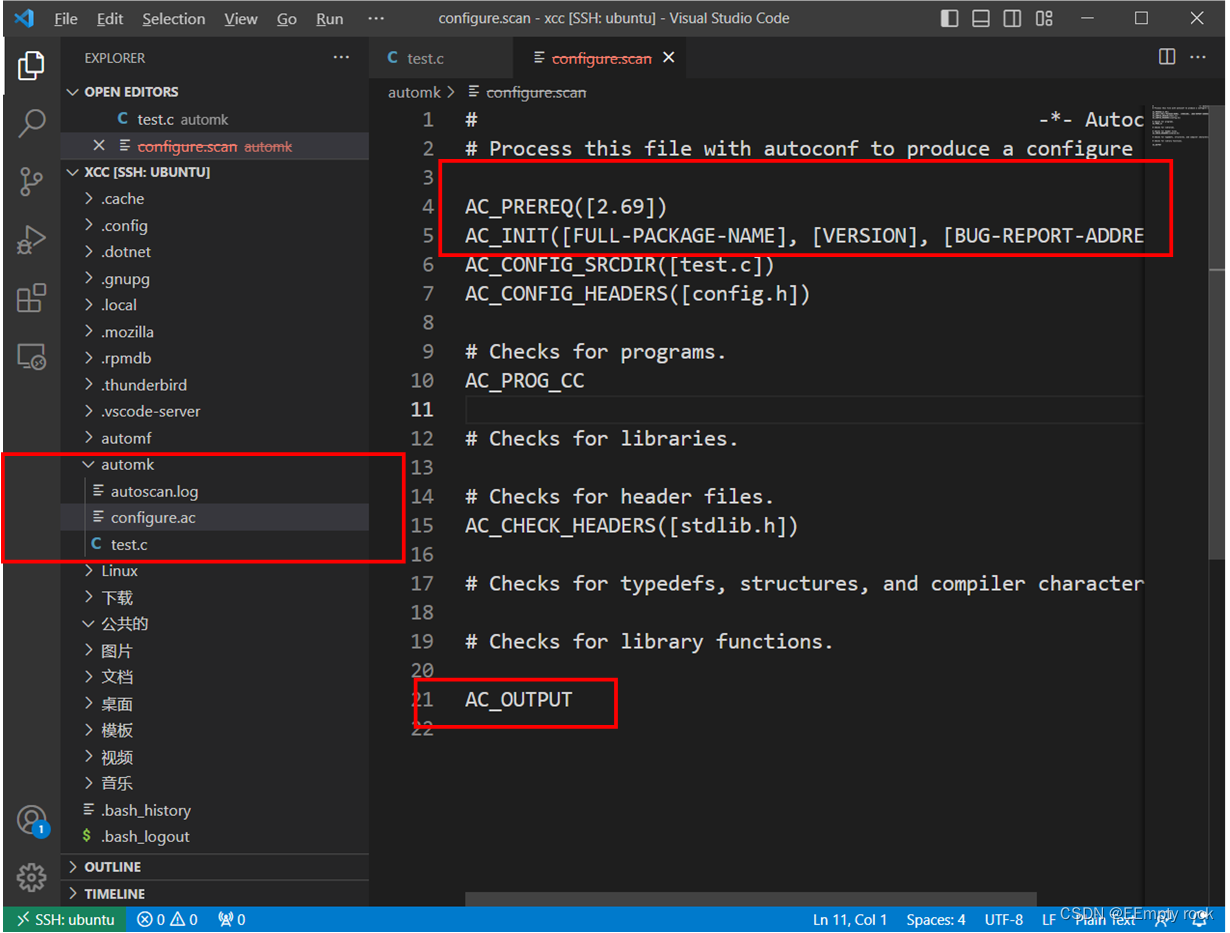
Task: Switch to the test.c tab
Action: click(x=441, y=57)
